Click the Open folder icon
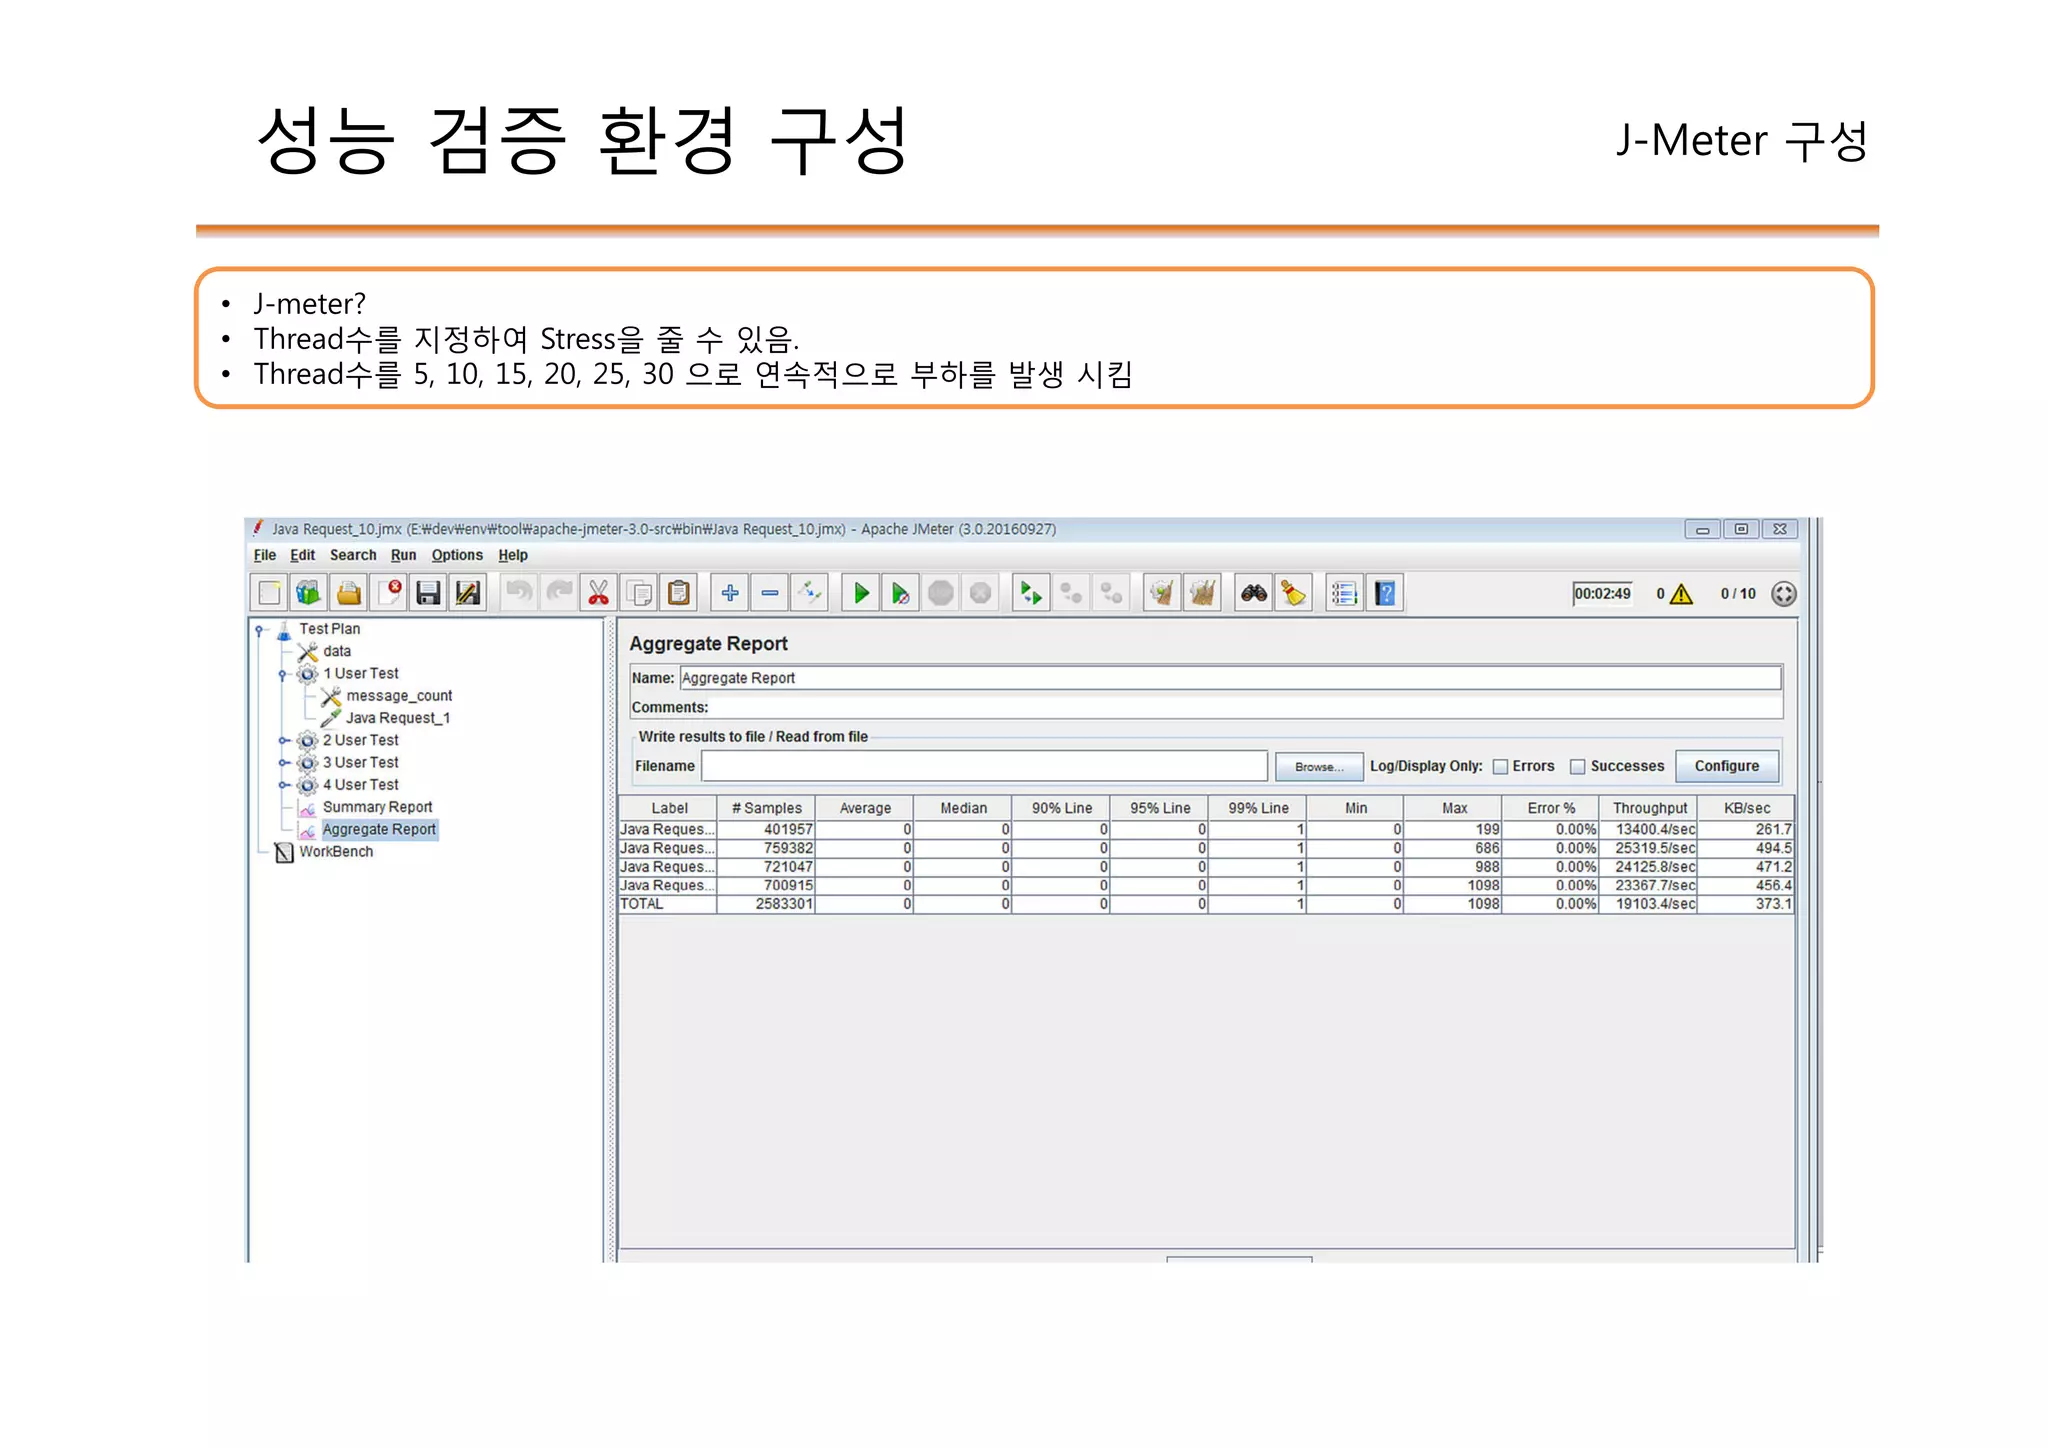 click(x=349, y=594)
